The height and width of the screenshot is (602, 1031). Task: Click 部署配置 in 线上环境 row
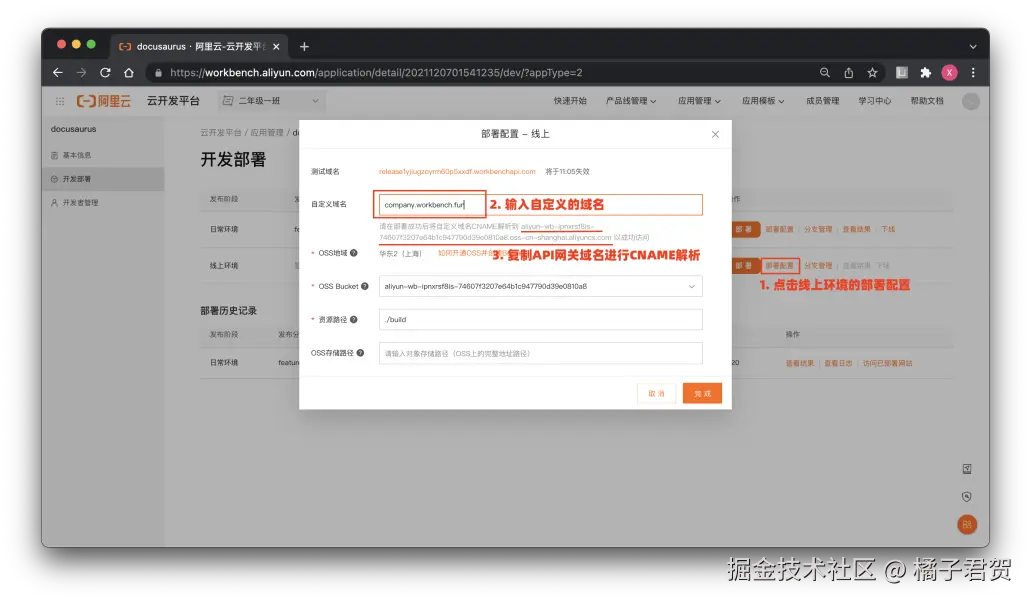coord(780,266)
